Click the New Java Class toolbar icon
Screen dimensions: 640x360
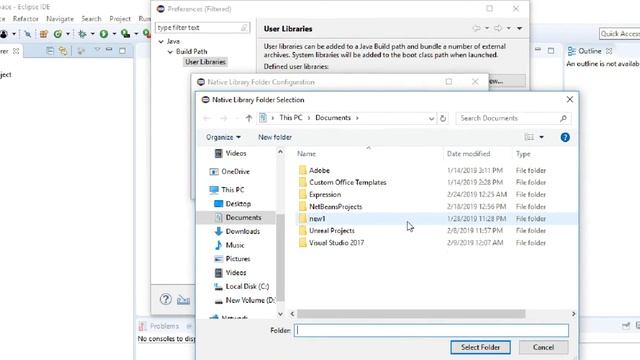(x=58, y=34)
